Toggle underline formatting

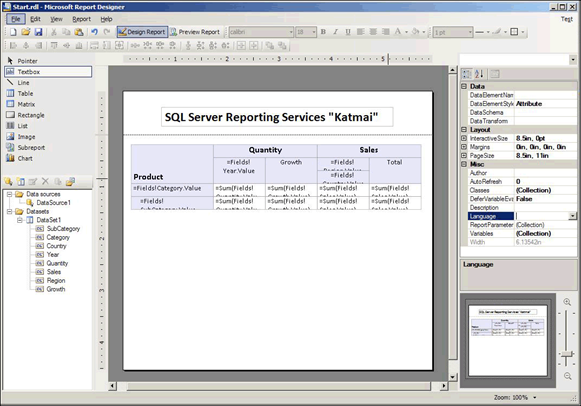[x=348, y=32]
